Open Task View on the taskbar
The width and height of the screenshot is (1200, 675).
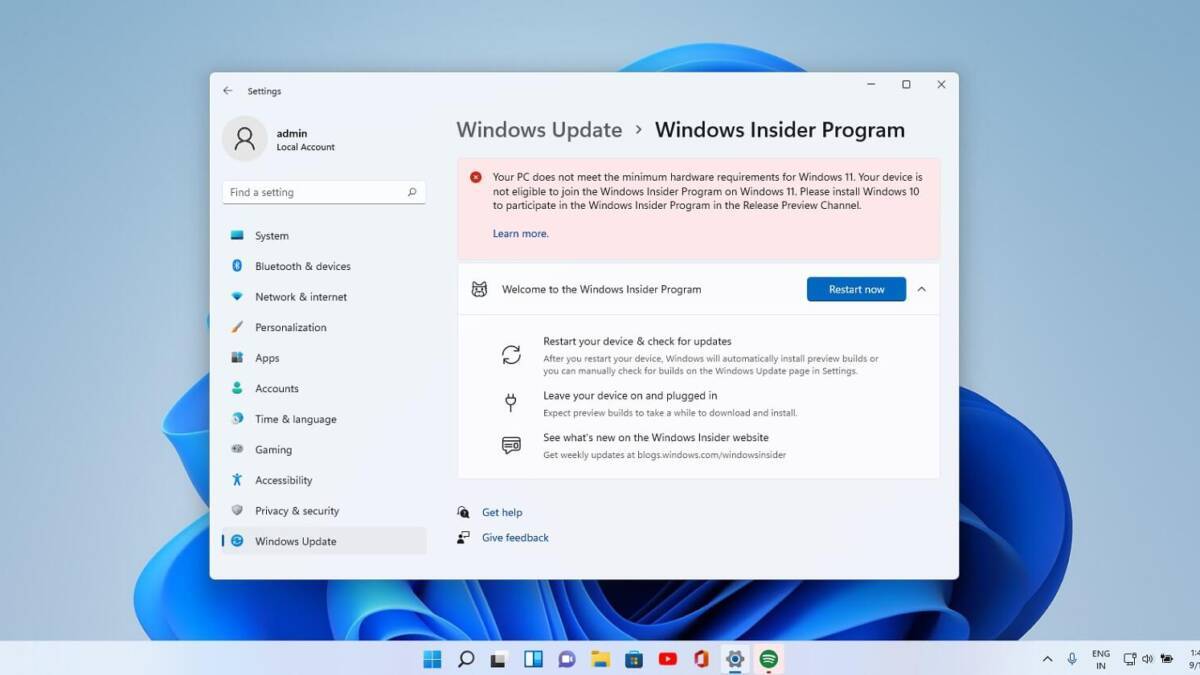499,659
